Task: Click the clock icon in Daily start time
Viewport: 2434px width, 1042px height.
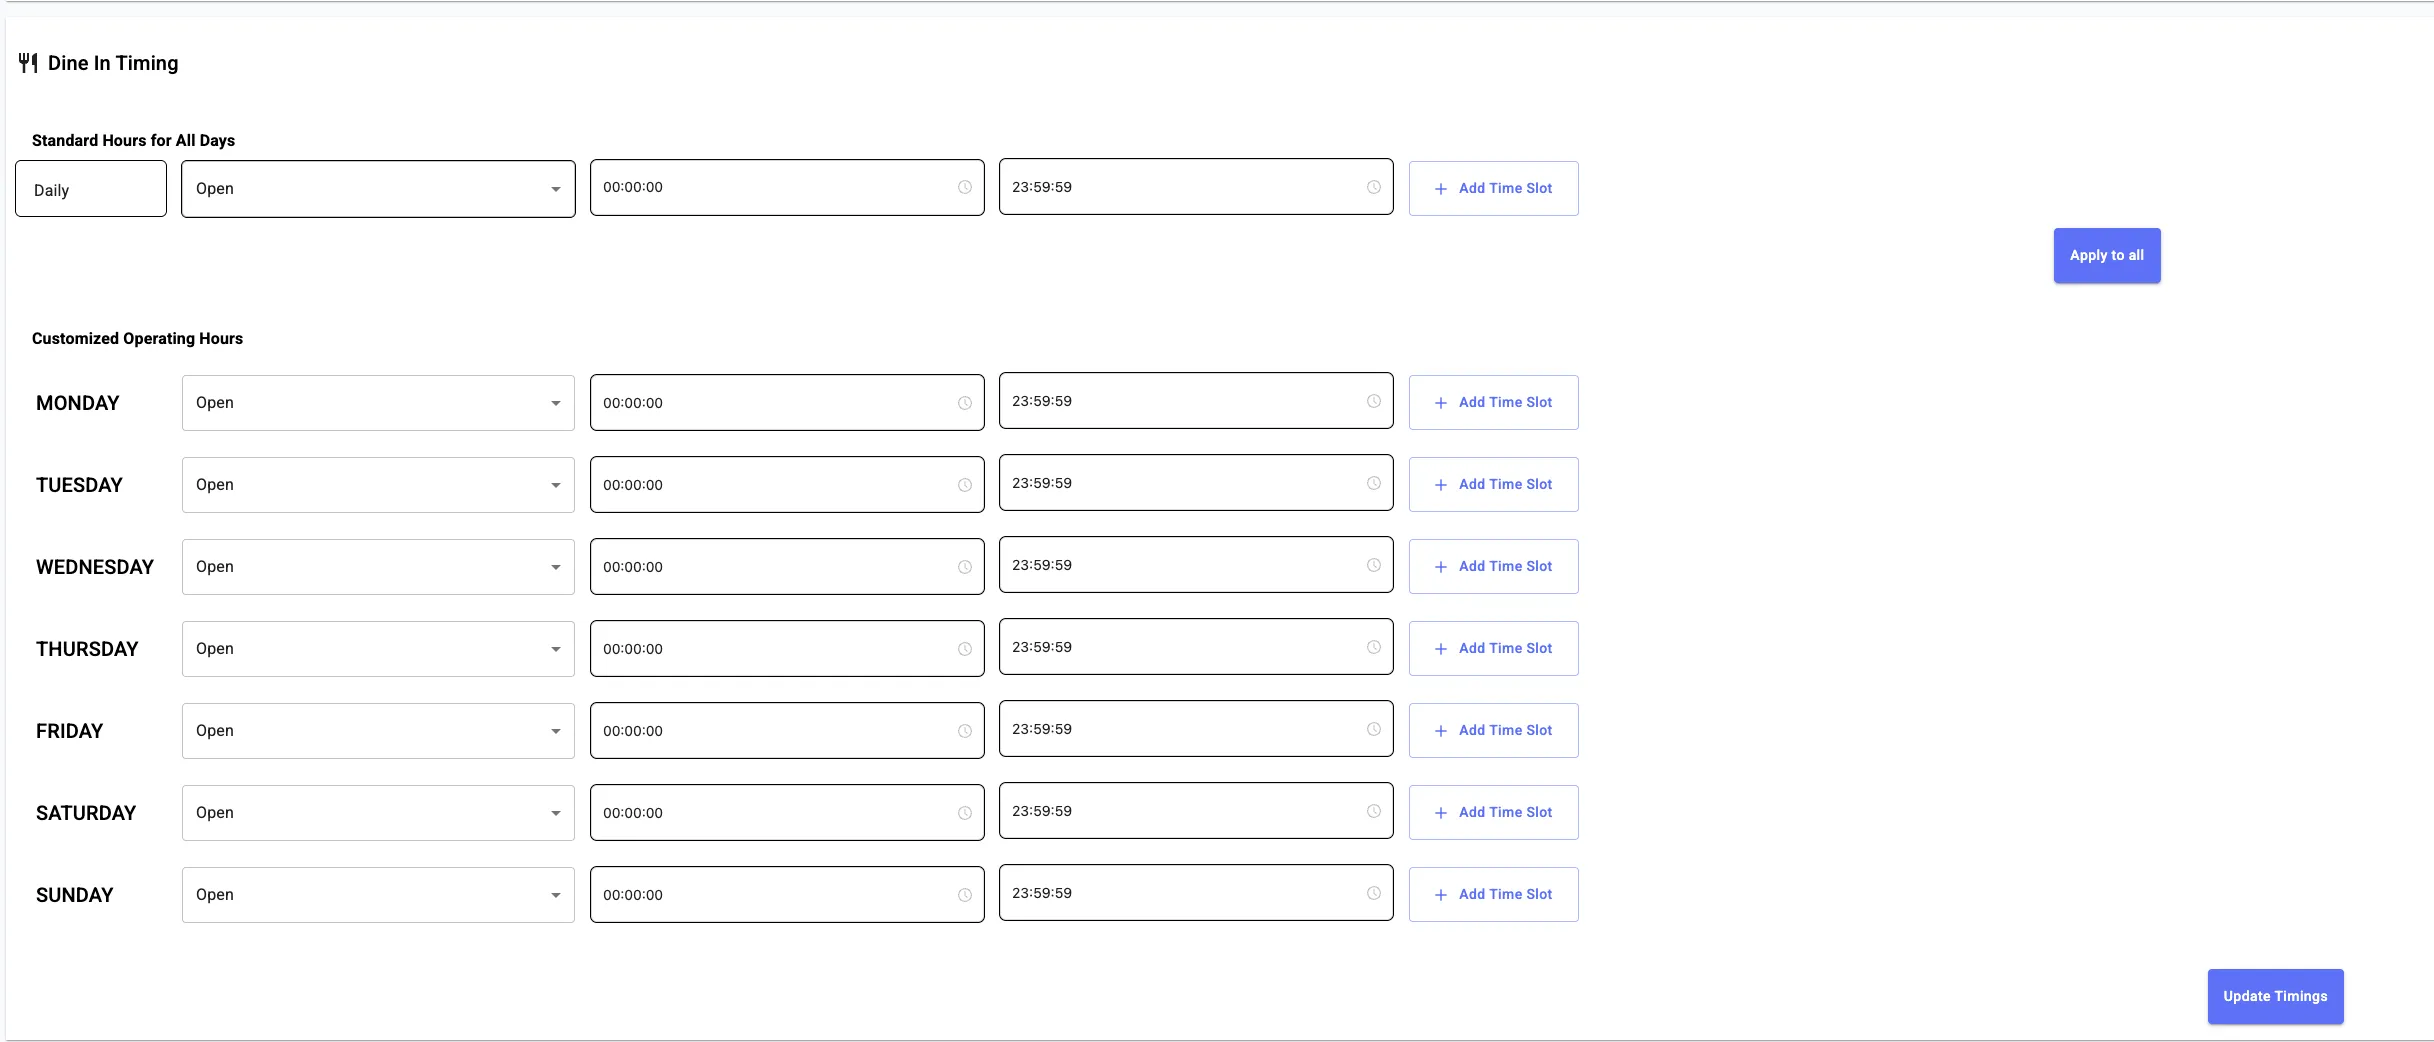Action: tap(965, 187)
